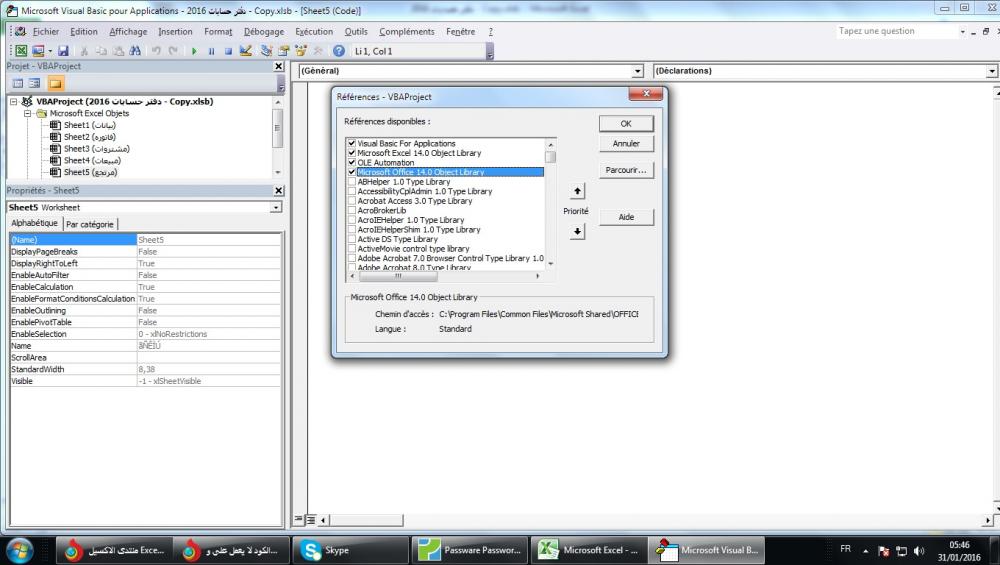Select Sheet1 in the project tree
The height and width of the screenshot is (565, 1000).
[89, 126]
